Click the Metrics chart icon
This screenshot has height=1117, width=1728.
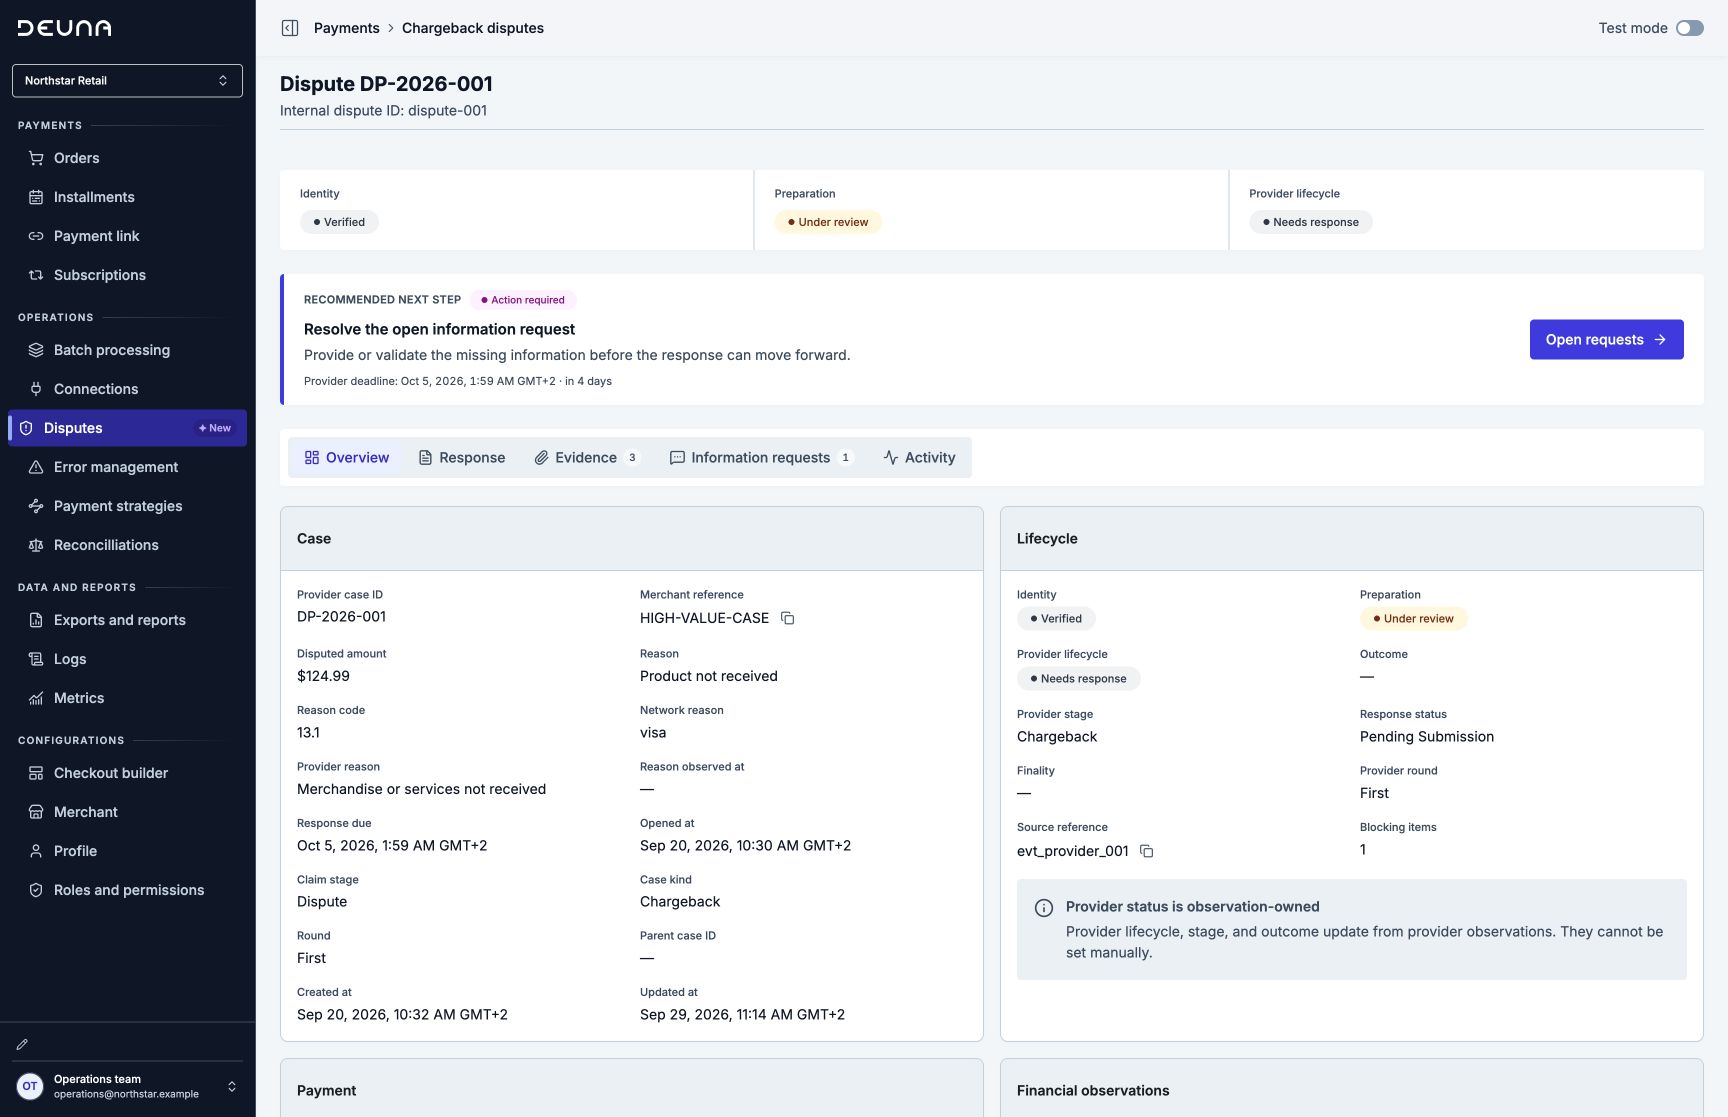click(36, 698)
